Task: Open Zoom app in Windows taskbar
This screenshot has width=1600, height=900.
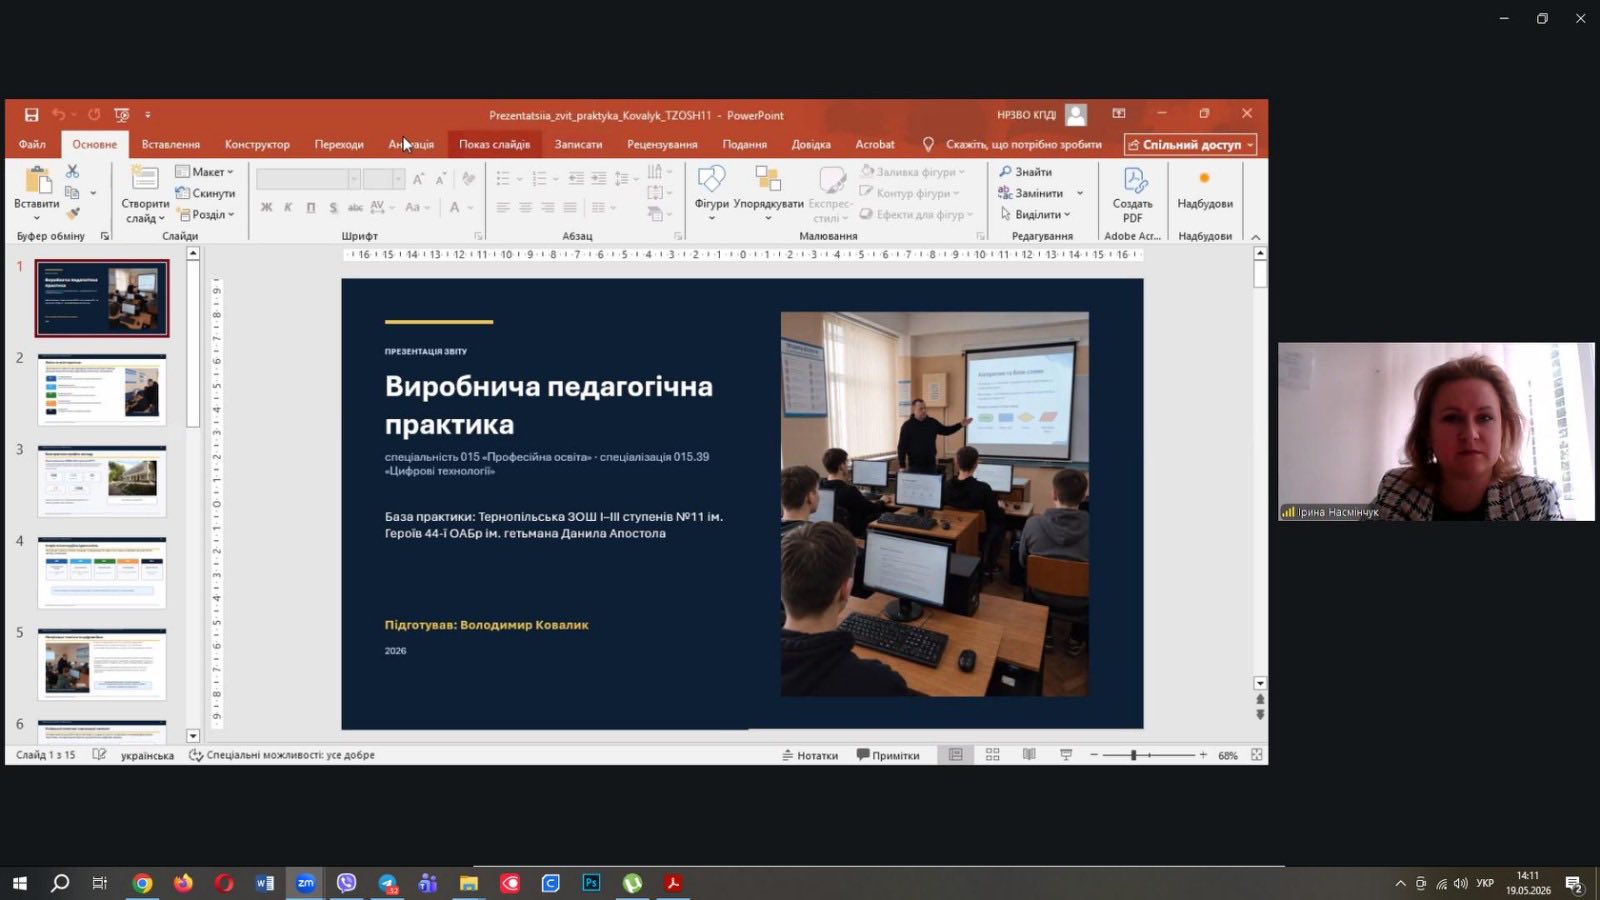Action: (x=305, y=883)
